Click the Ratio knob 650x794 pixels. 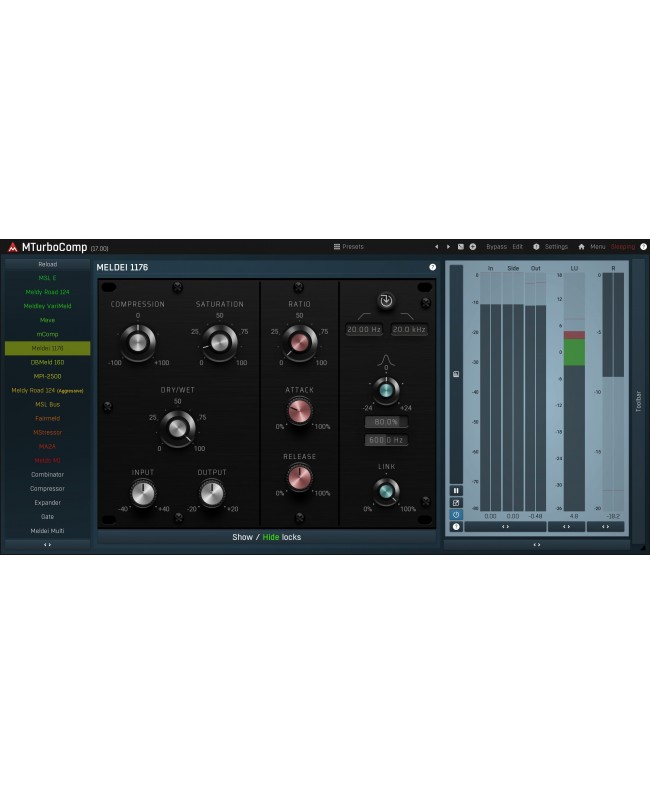(299, 343)
